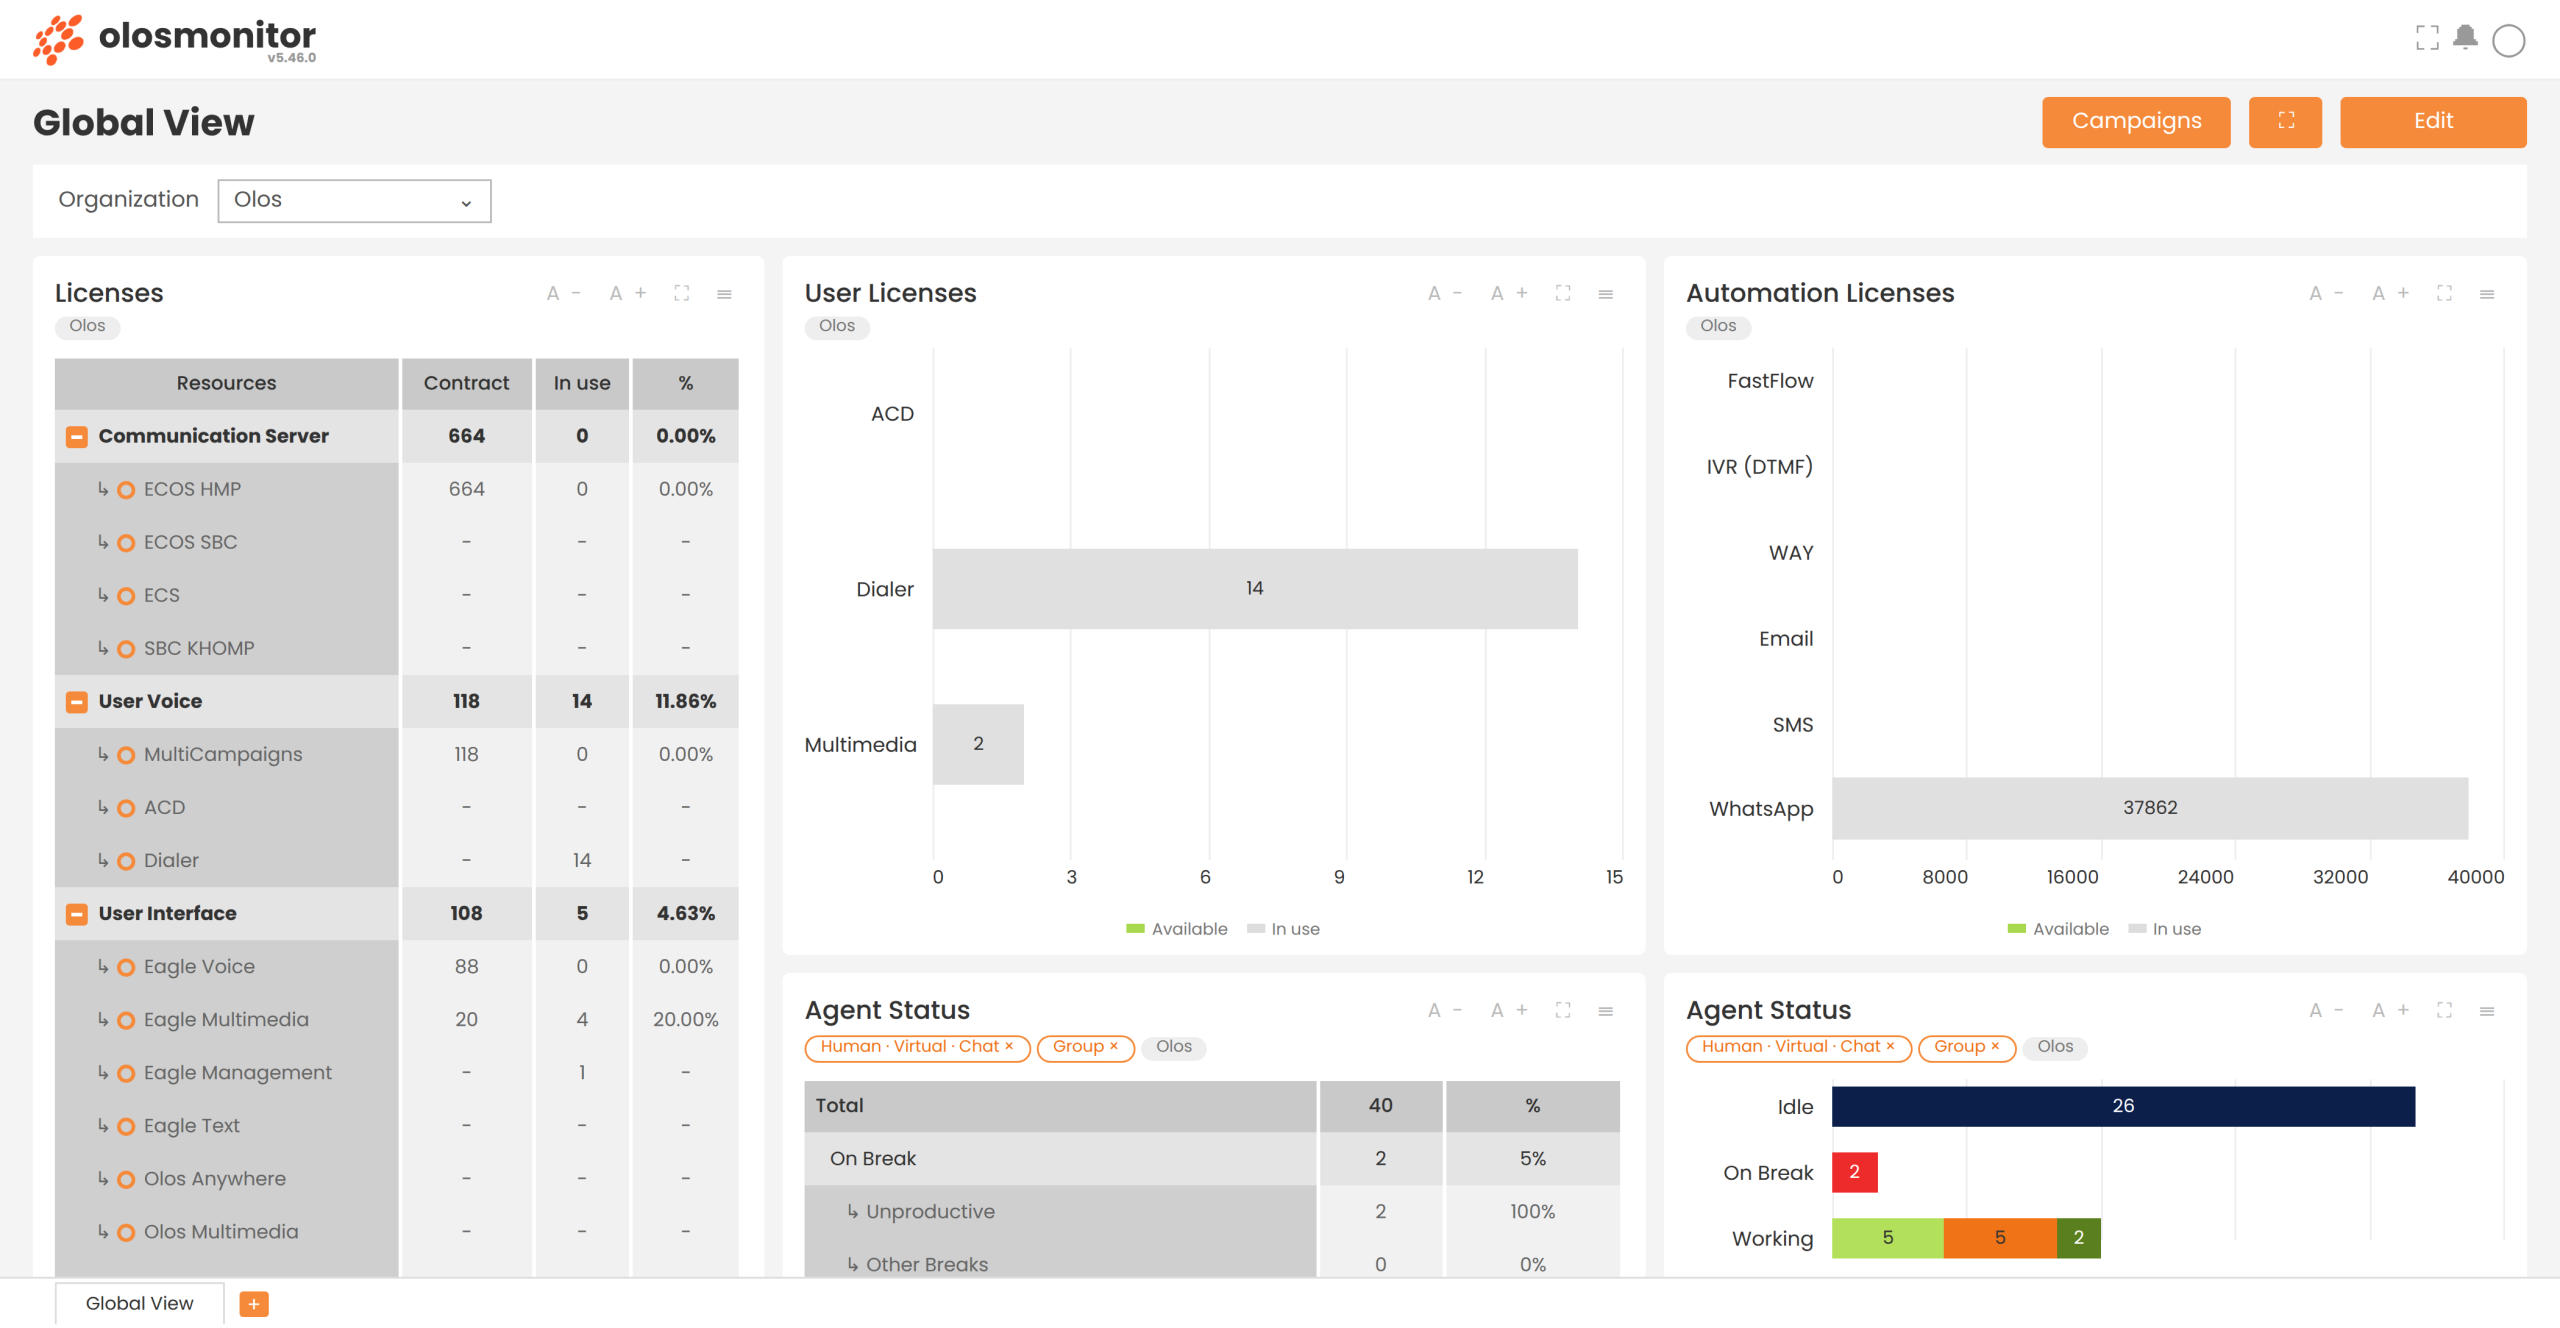Open the Automation Licenses panel menu
The width and height of the screenshot is (2560, 1328).
[x=2487, y=294]
